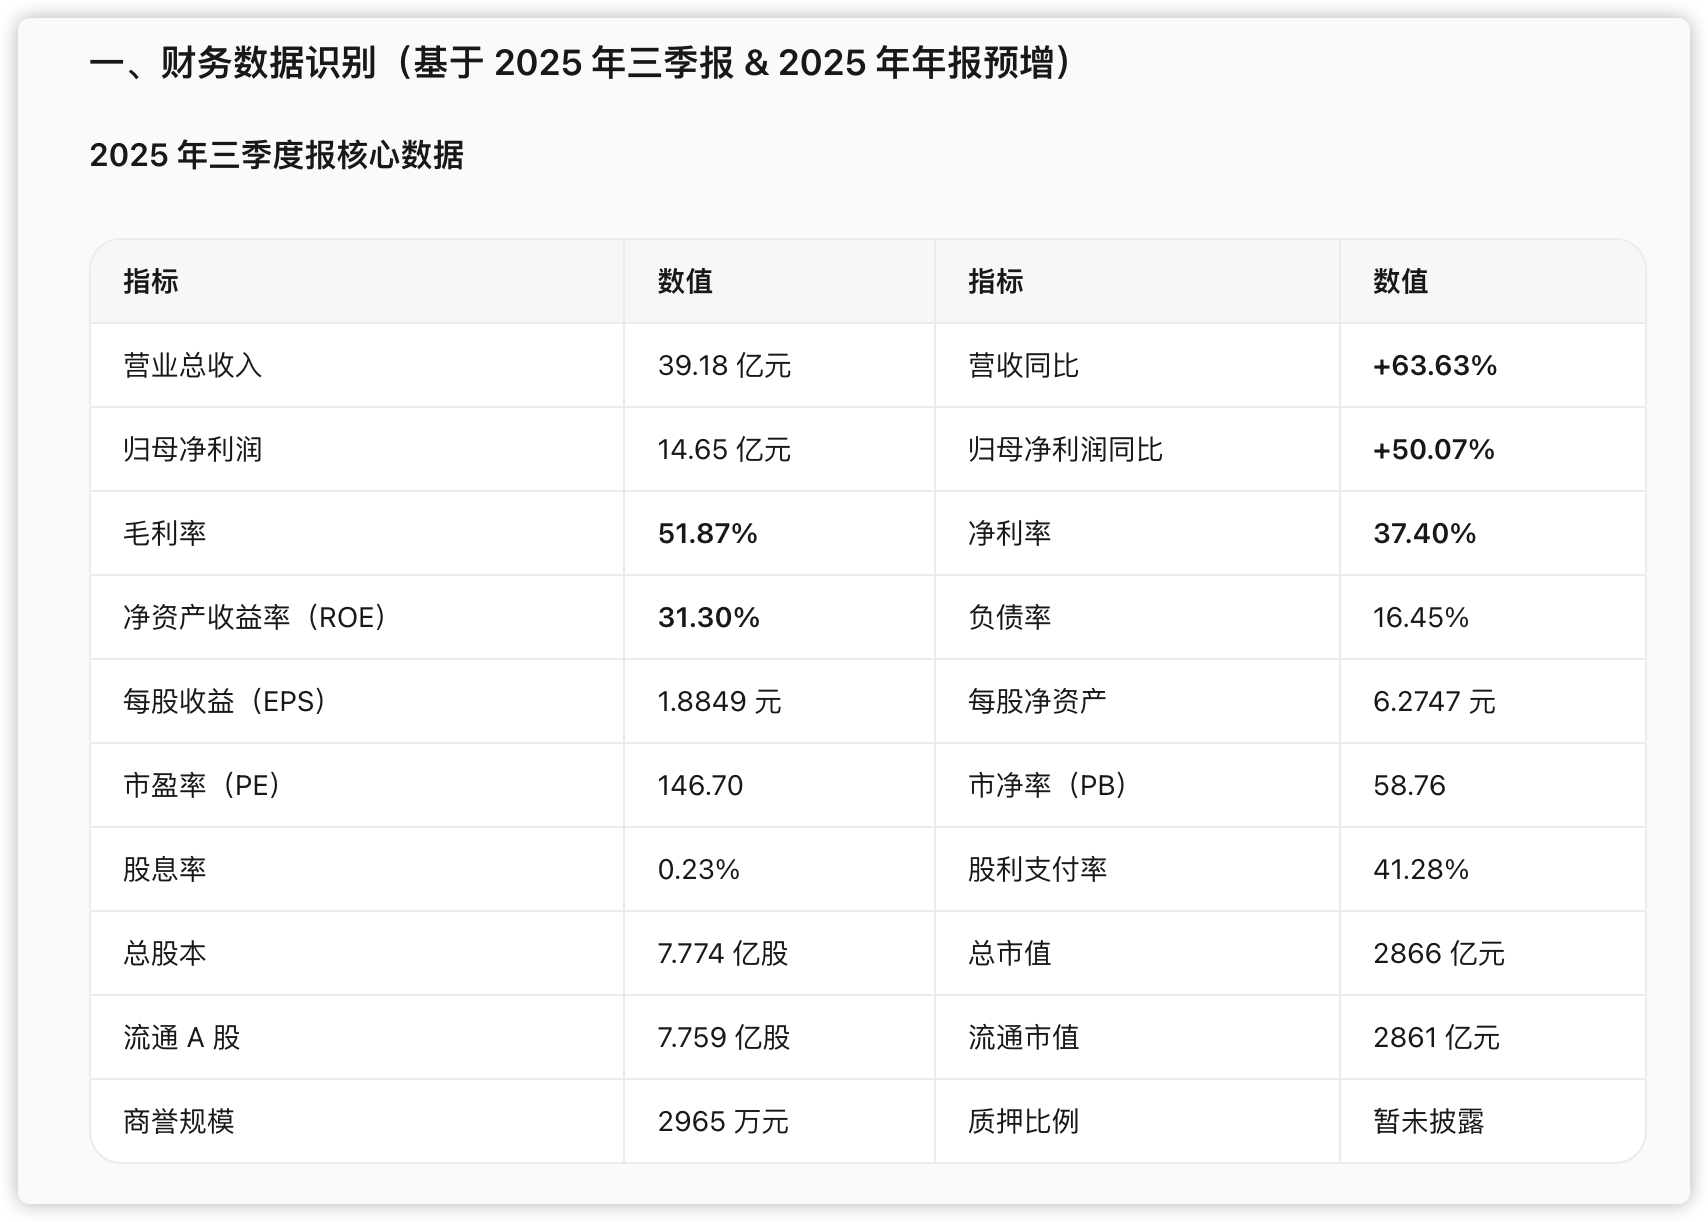The width and height of the screenshot is (1708, 1222).
Task: Click the 股利支付率 label
Action: [1037, 869]
